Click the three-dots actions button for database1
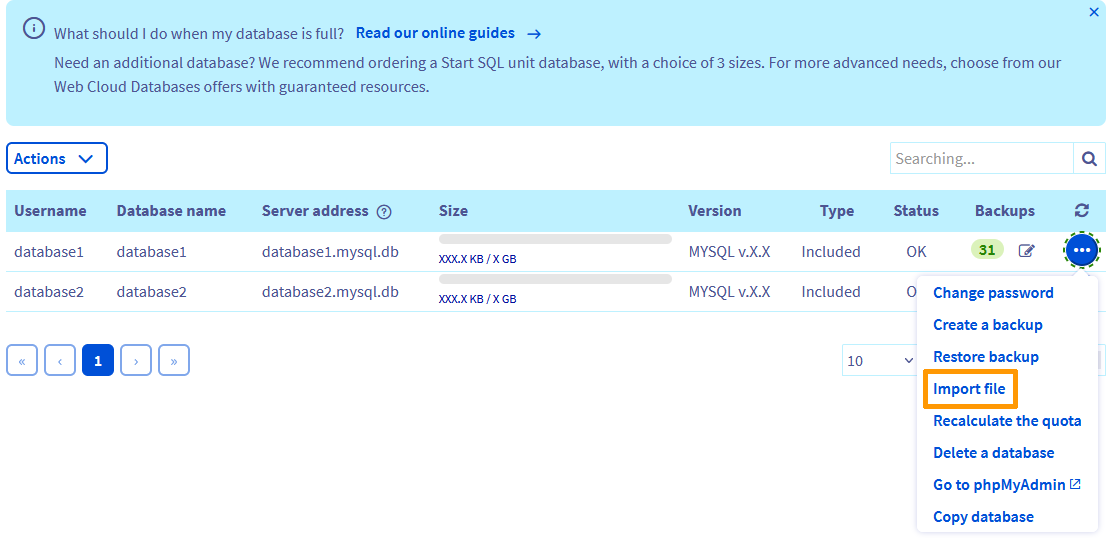Screen dimensions: 1112x538 [1081, 250]
